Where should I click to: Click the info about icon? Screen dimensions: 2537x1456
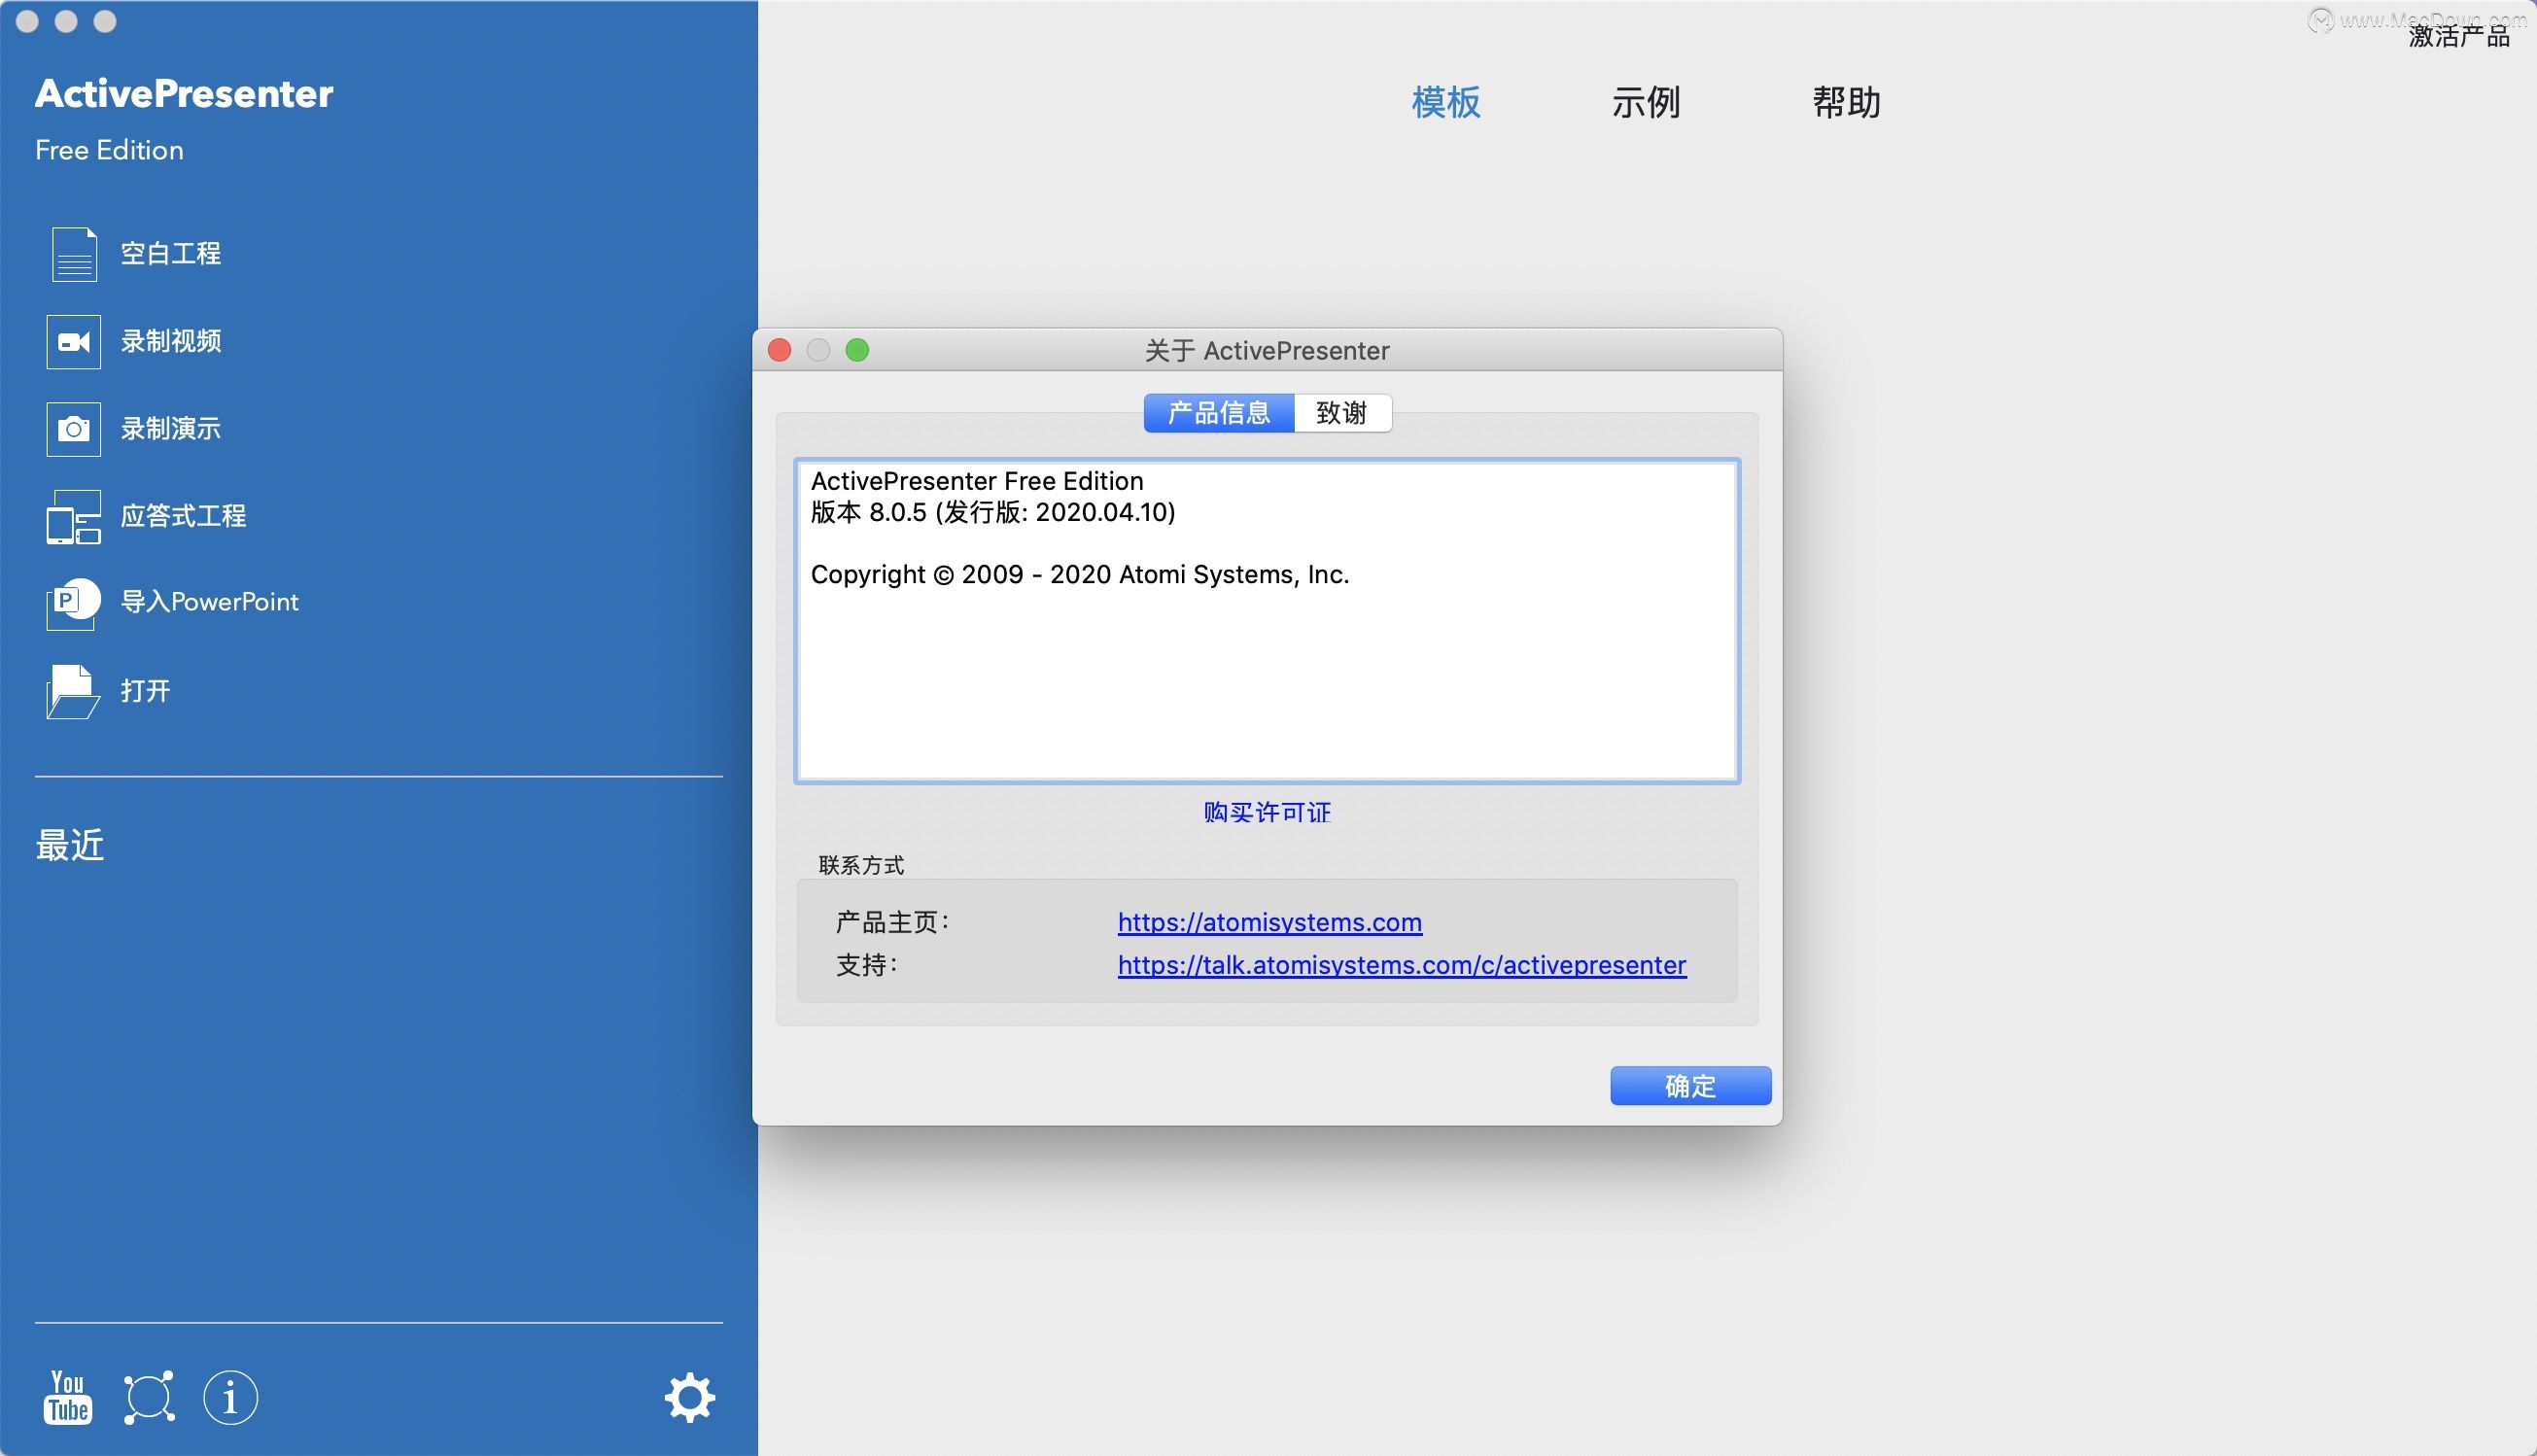[x=230, y=1397]
